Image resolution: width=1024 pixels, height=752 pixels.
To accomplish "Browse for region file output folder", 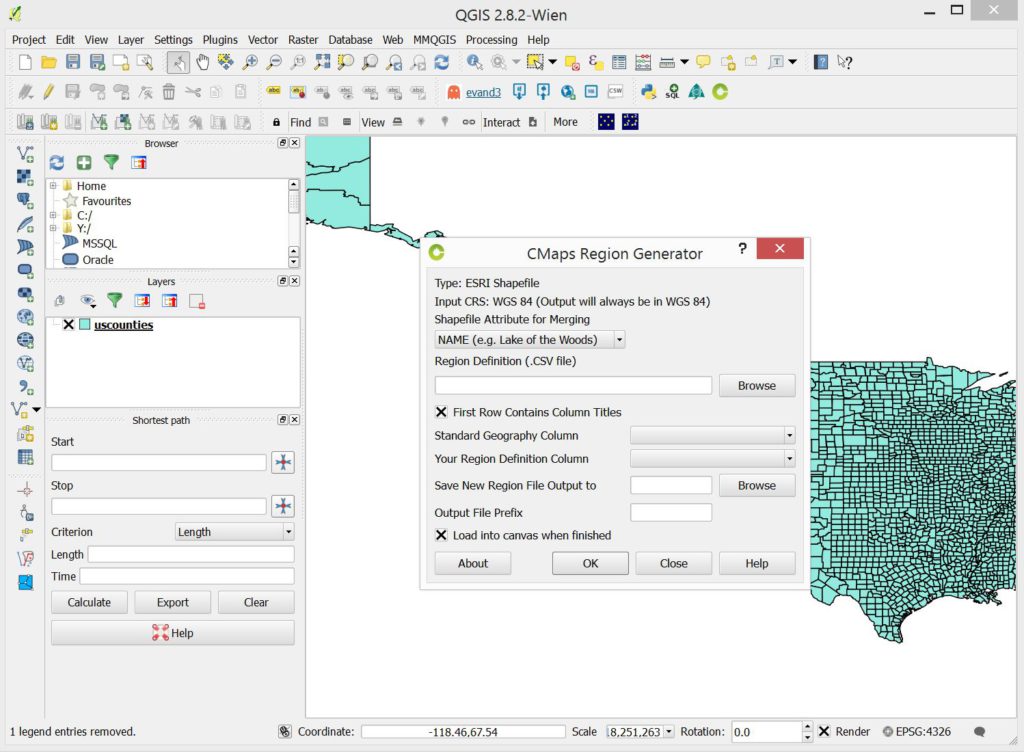I will pyautogui.click(x=757, y=485).
